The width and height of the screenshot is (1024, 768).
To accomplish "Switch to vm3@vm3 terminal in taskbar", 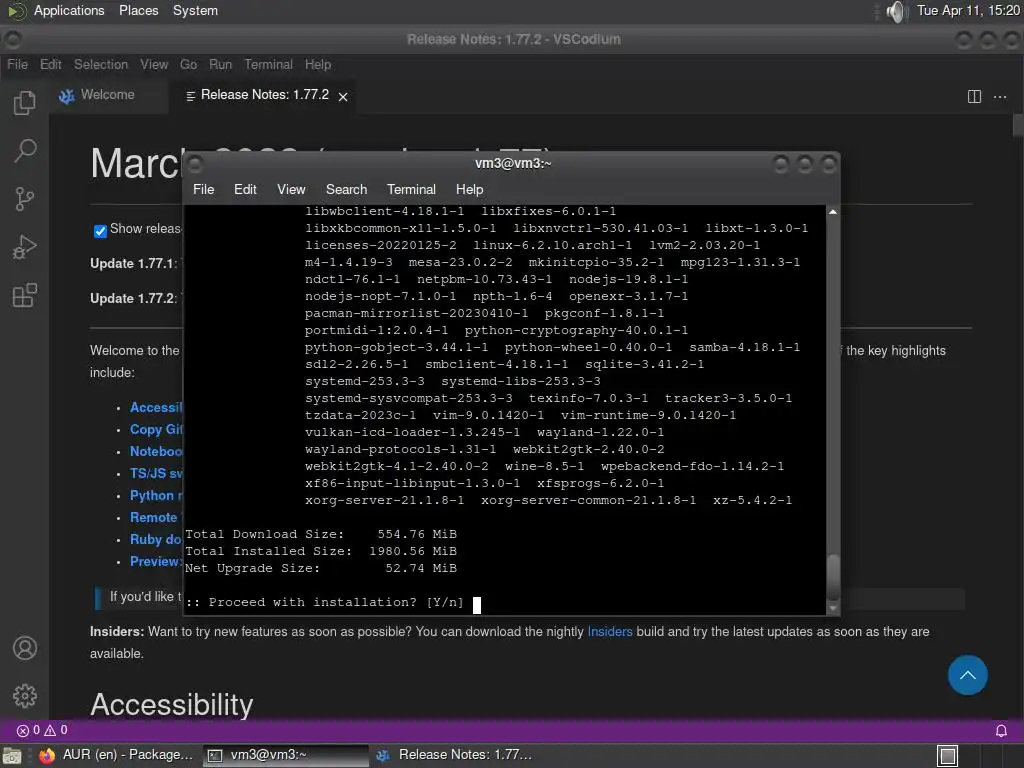I will point(285,755).
